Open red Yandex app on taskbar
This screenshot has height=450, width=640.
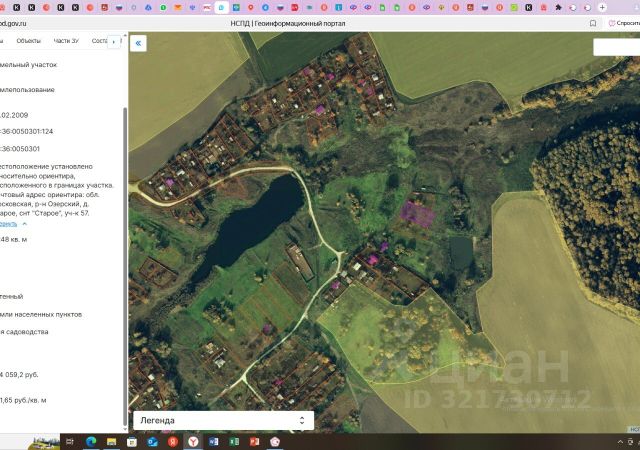(x=173, y=441)
